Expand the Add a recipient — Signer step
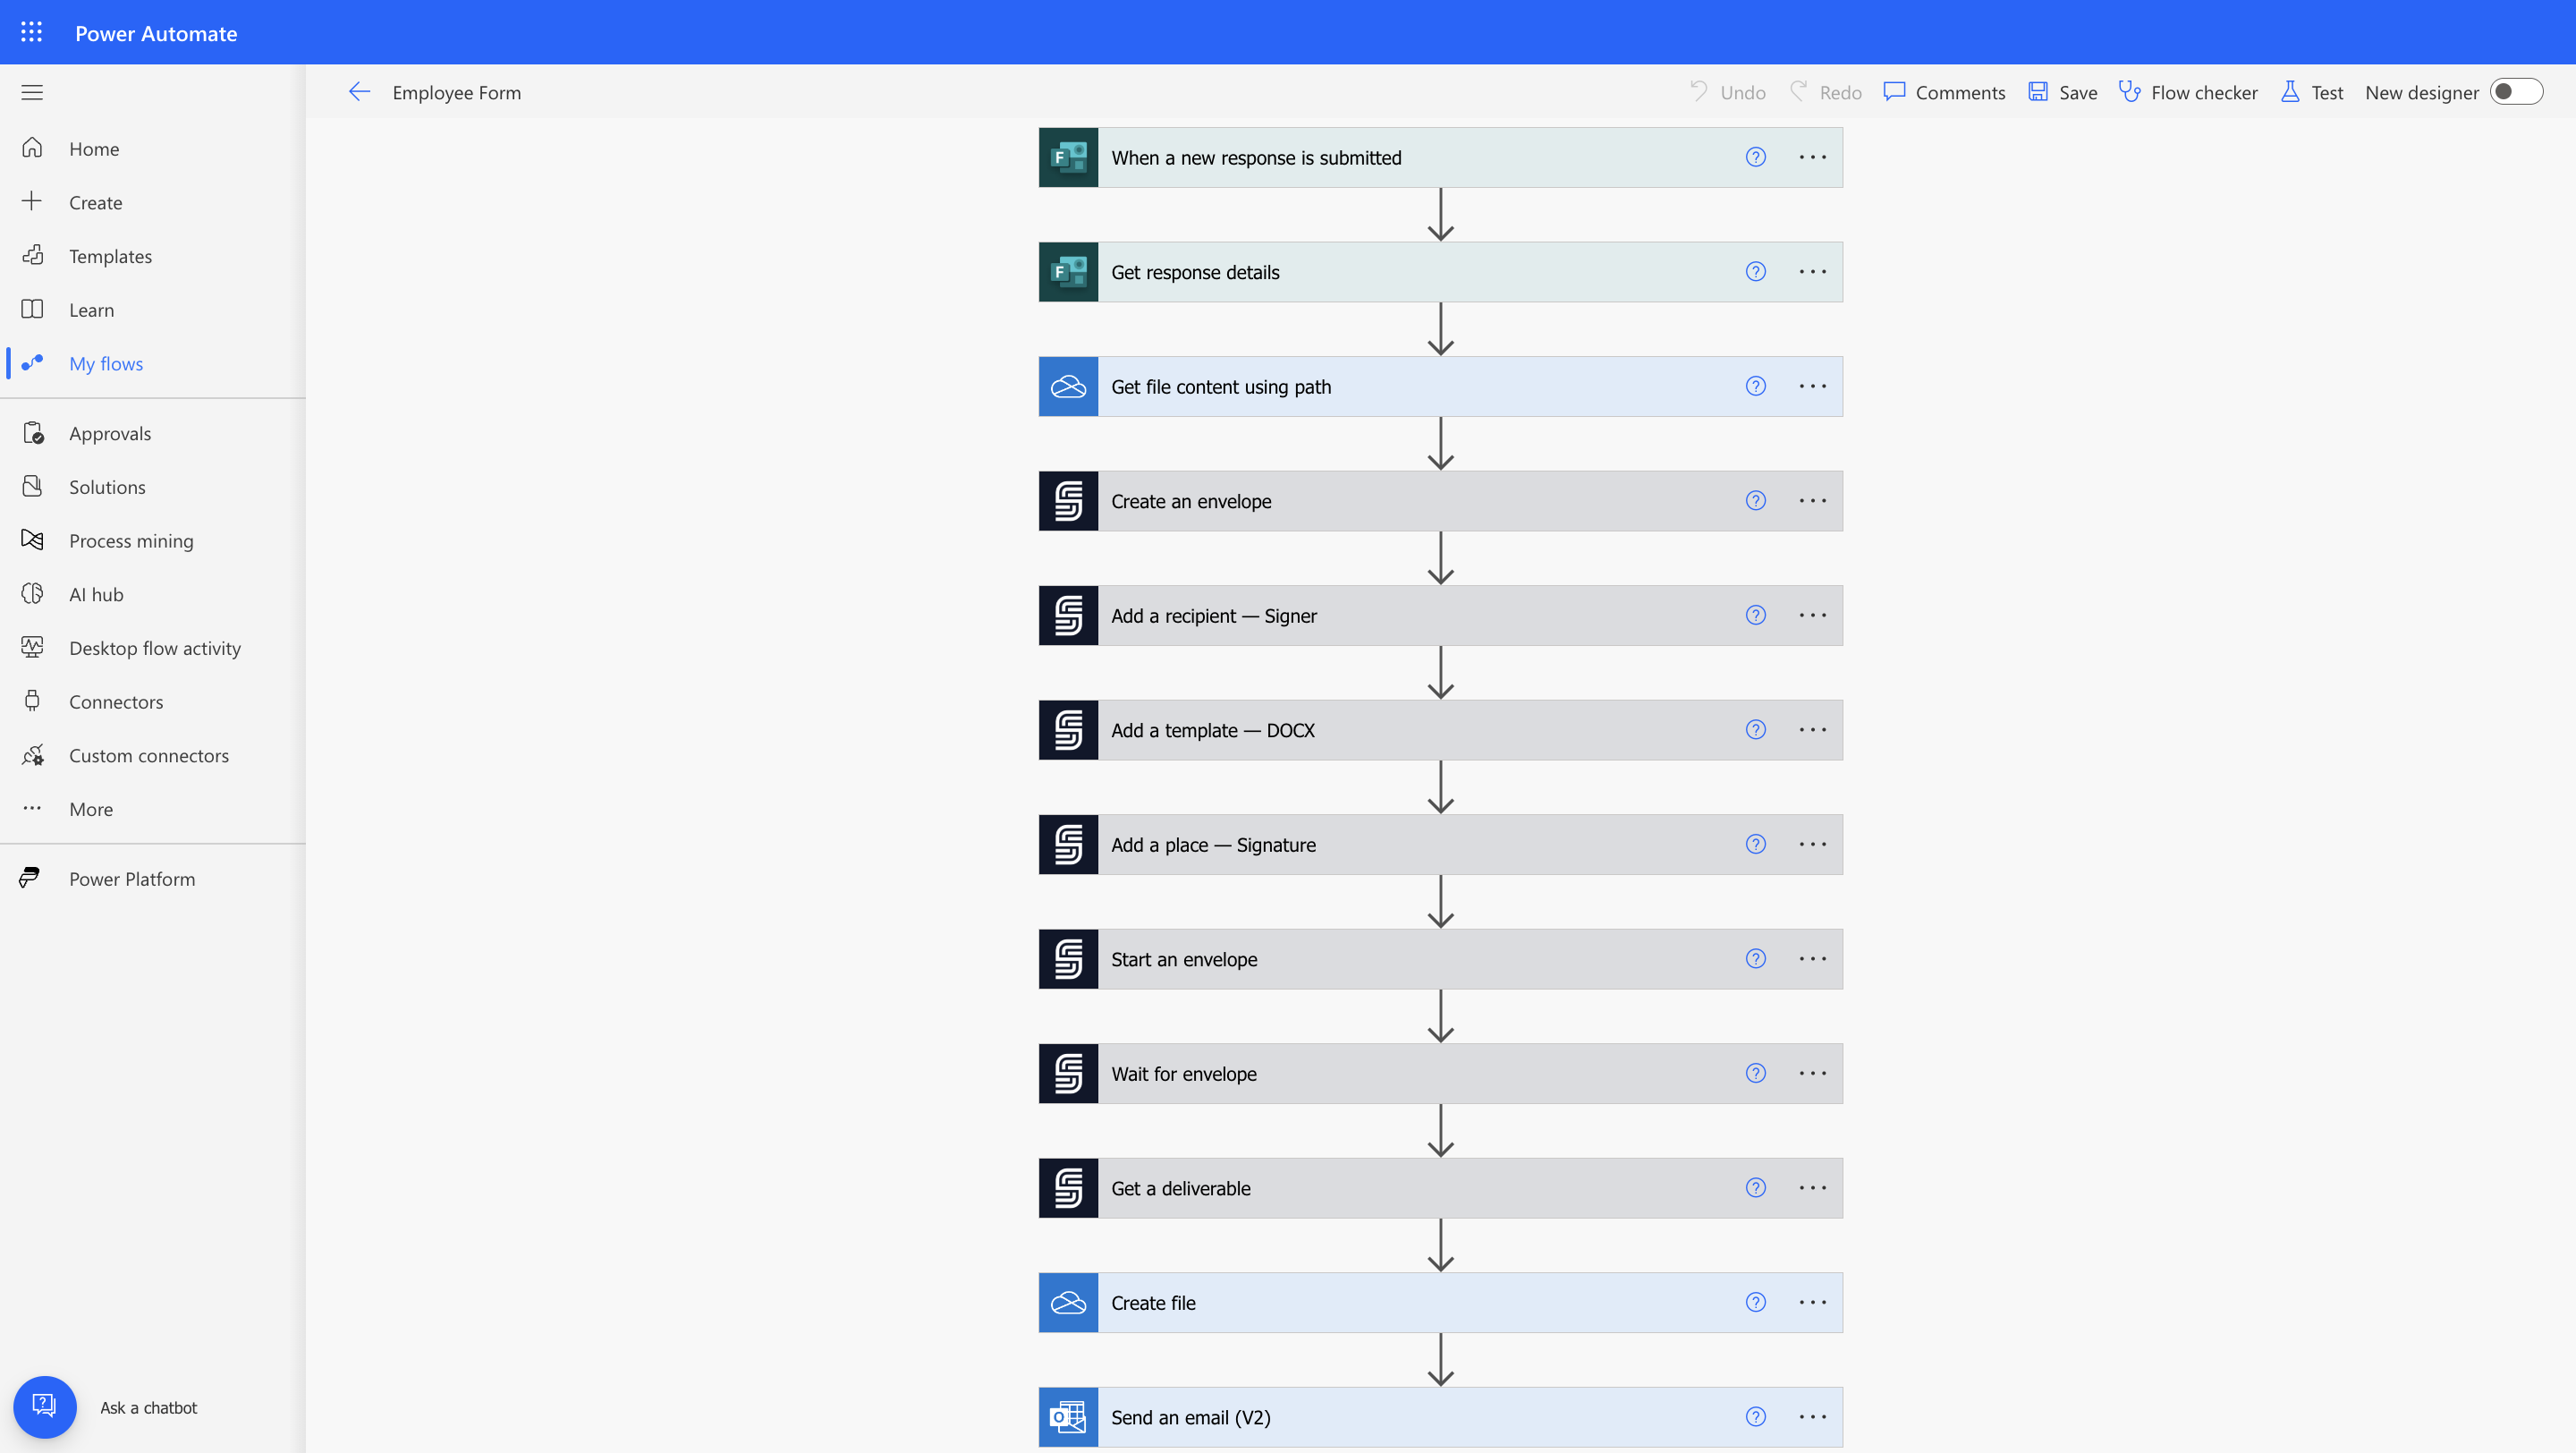This screenshot has height=1453, width=2576. tap(1400, 616)
